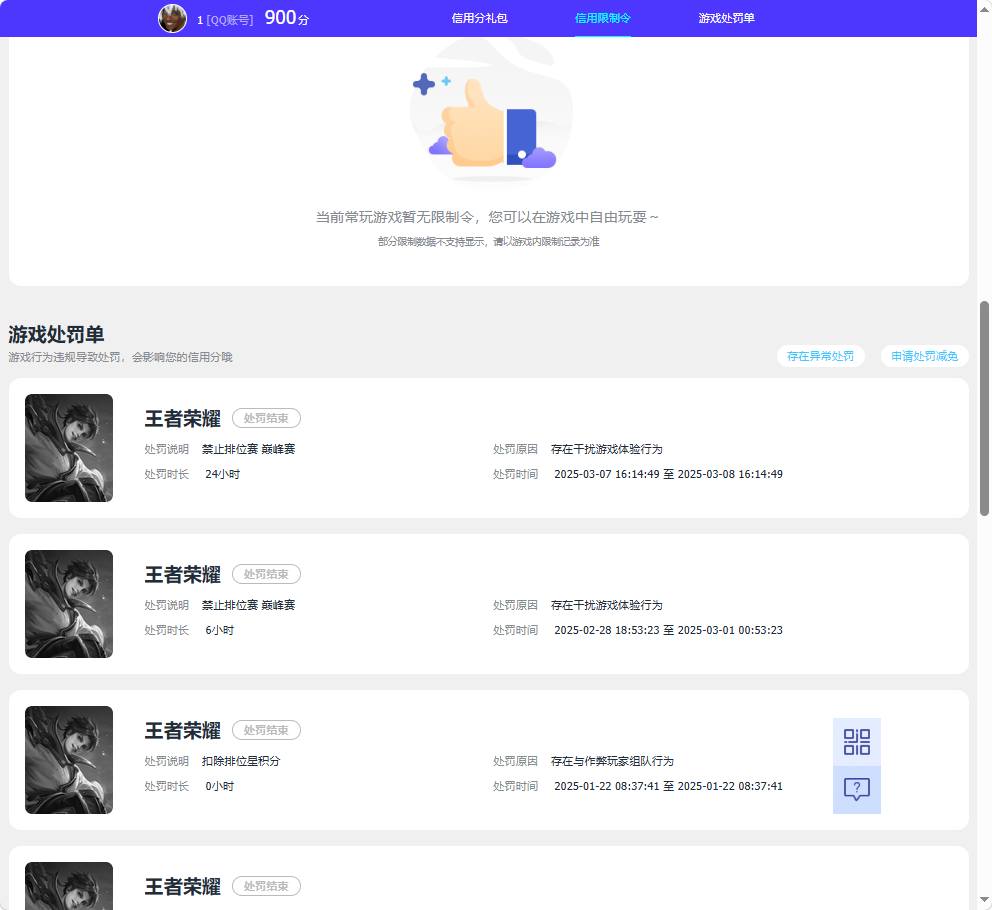Click 王者荣耀 title on 24小时 card
Viewport: 992px width, 910px height.
[183, 418]
